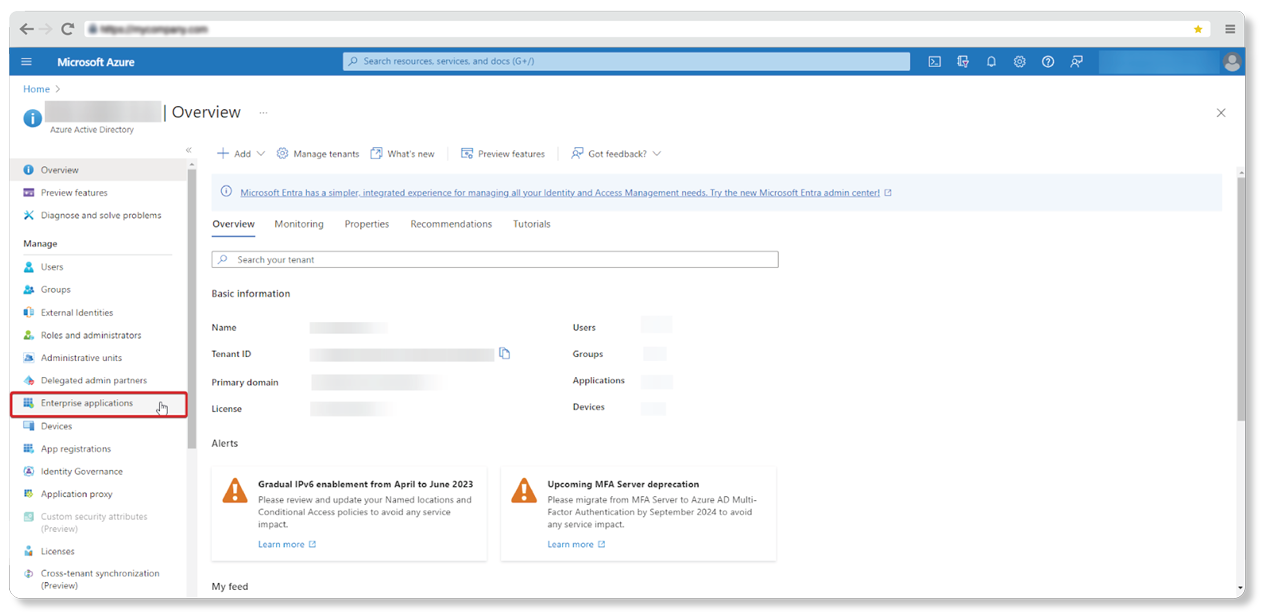The image size is (1263, 612).
Task: Click Learn more under IPv6 enablement alert
Action: click(287, 544)
